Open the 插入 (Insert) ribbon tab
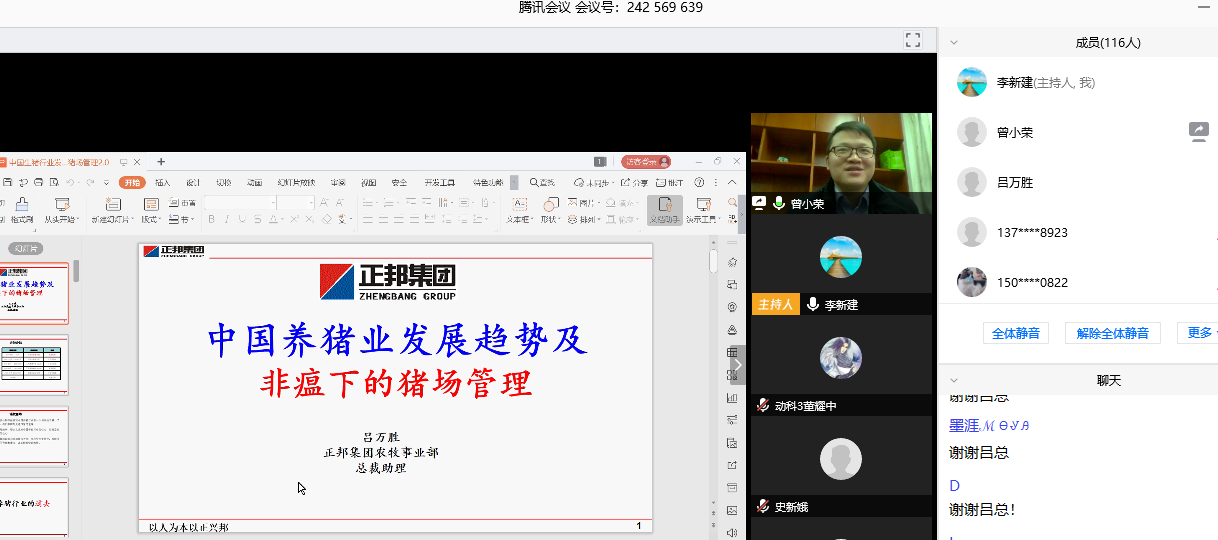Image resolution: width=1218 pixels, height=540 pixels. [162, 183]
